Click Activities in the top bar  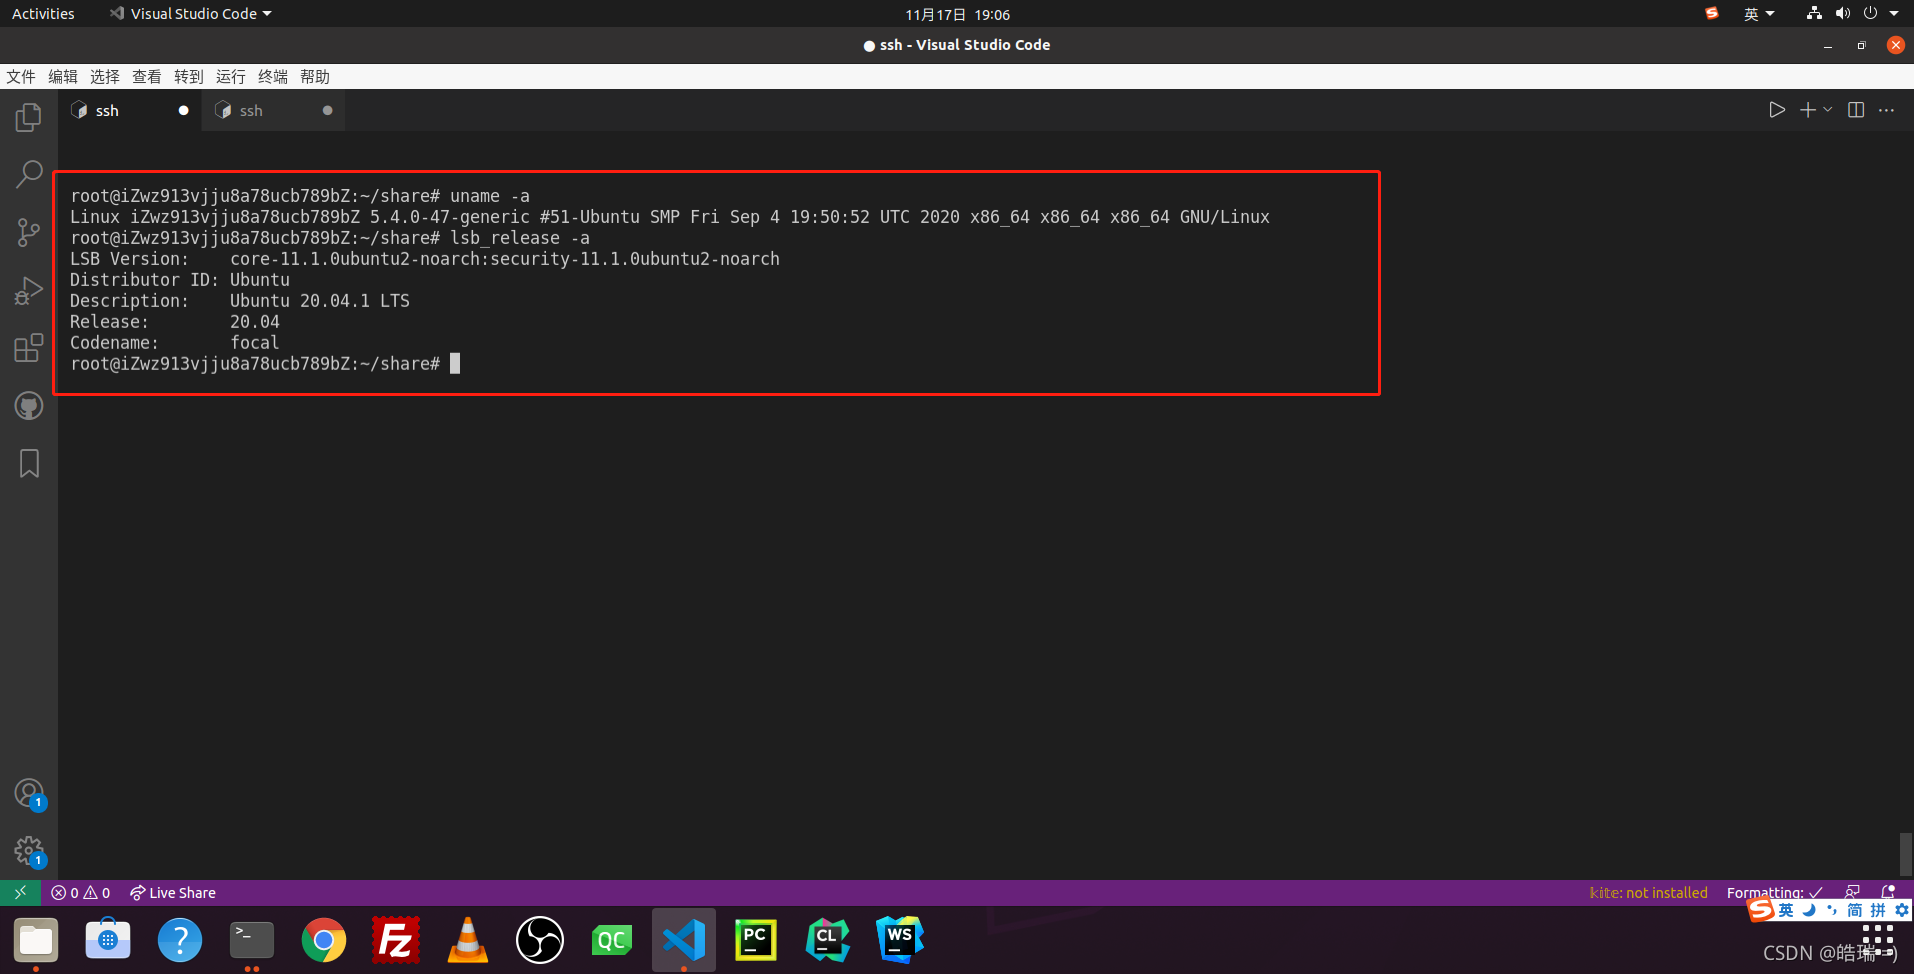tap(43, 14)
